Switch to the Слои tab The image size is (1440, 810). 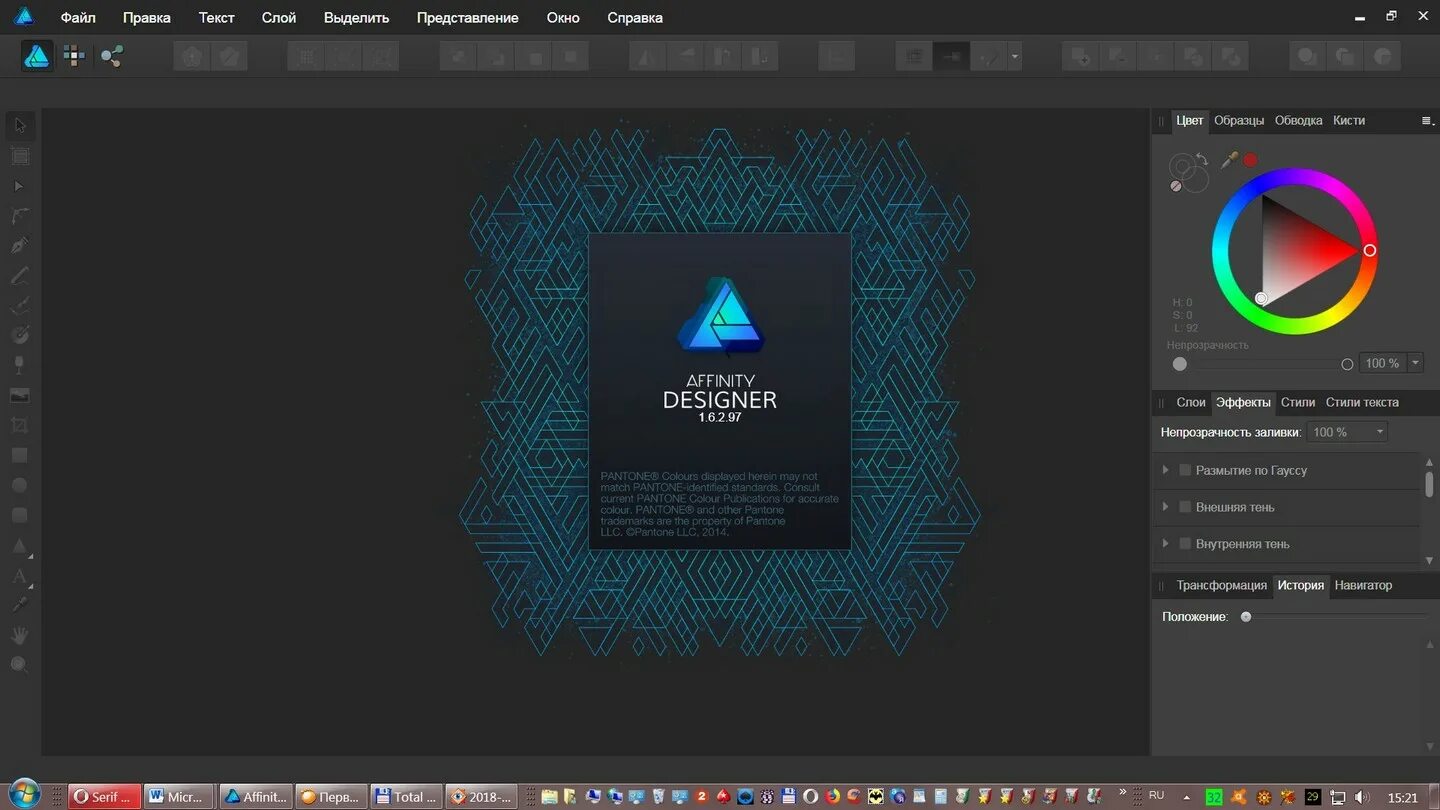click(1190, 403)
